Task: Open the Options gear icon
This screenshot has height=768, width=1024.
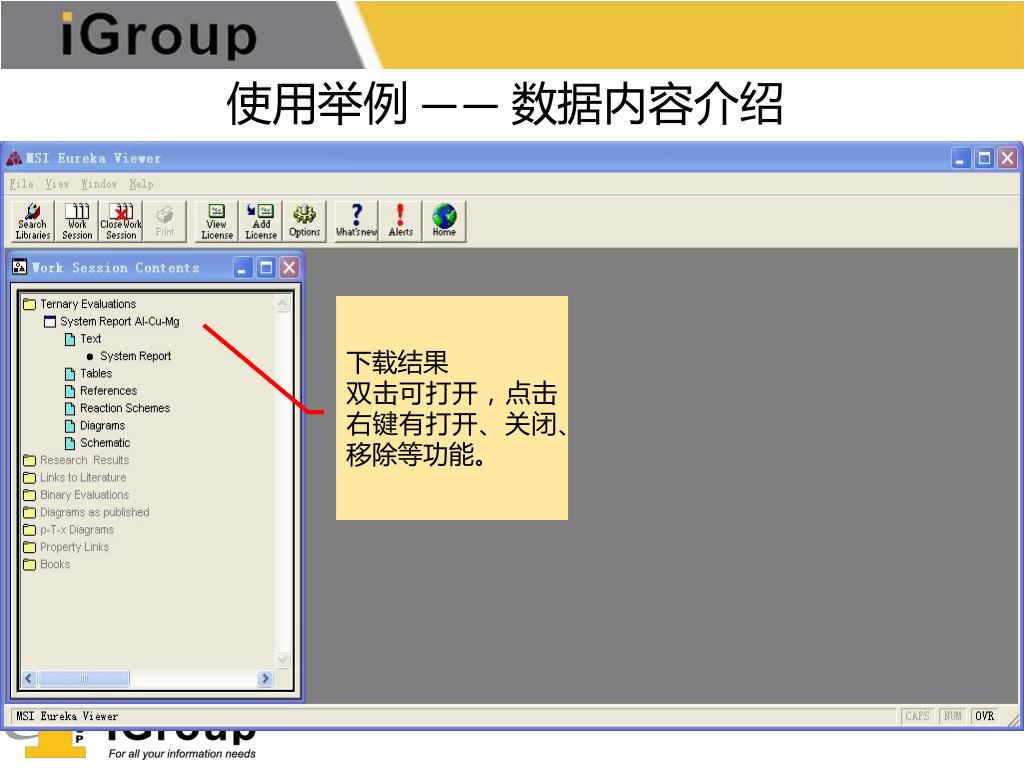Action: (x=304, y=221)
